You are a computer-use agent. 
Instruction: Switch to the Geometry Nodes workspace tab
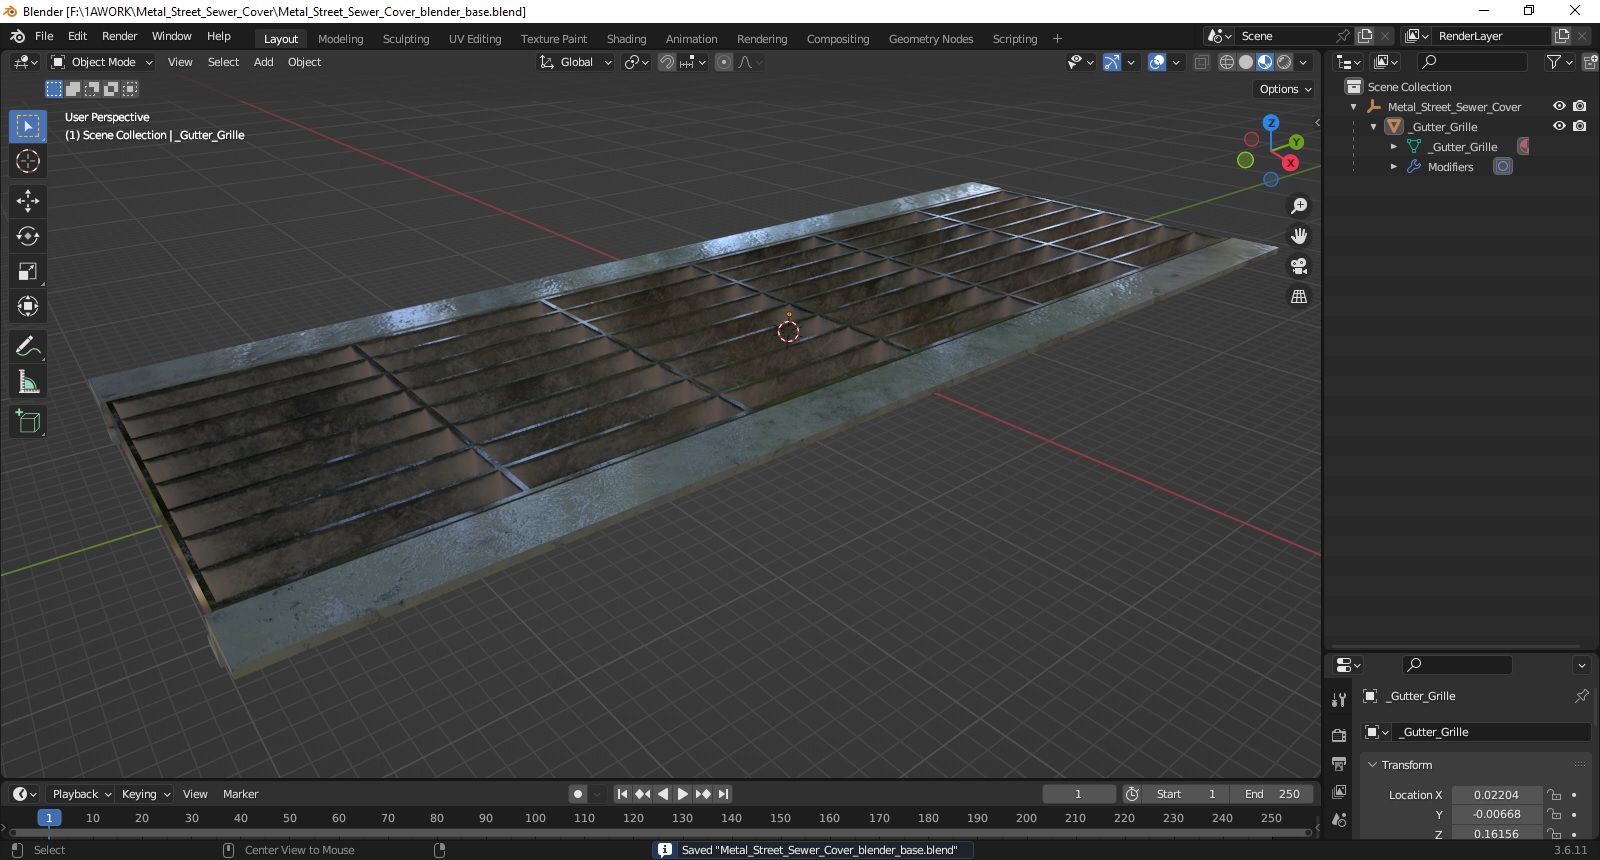coord(930,39)
